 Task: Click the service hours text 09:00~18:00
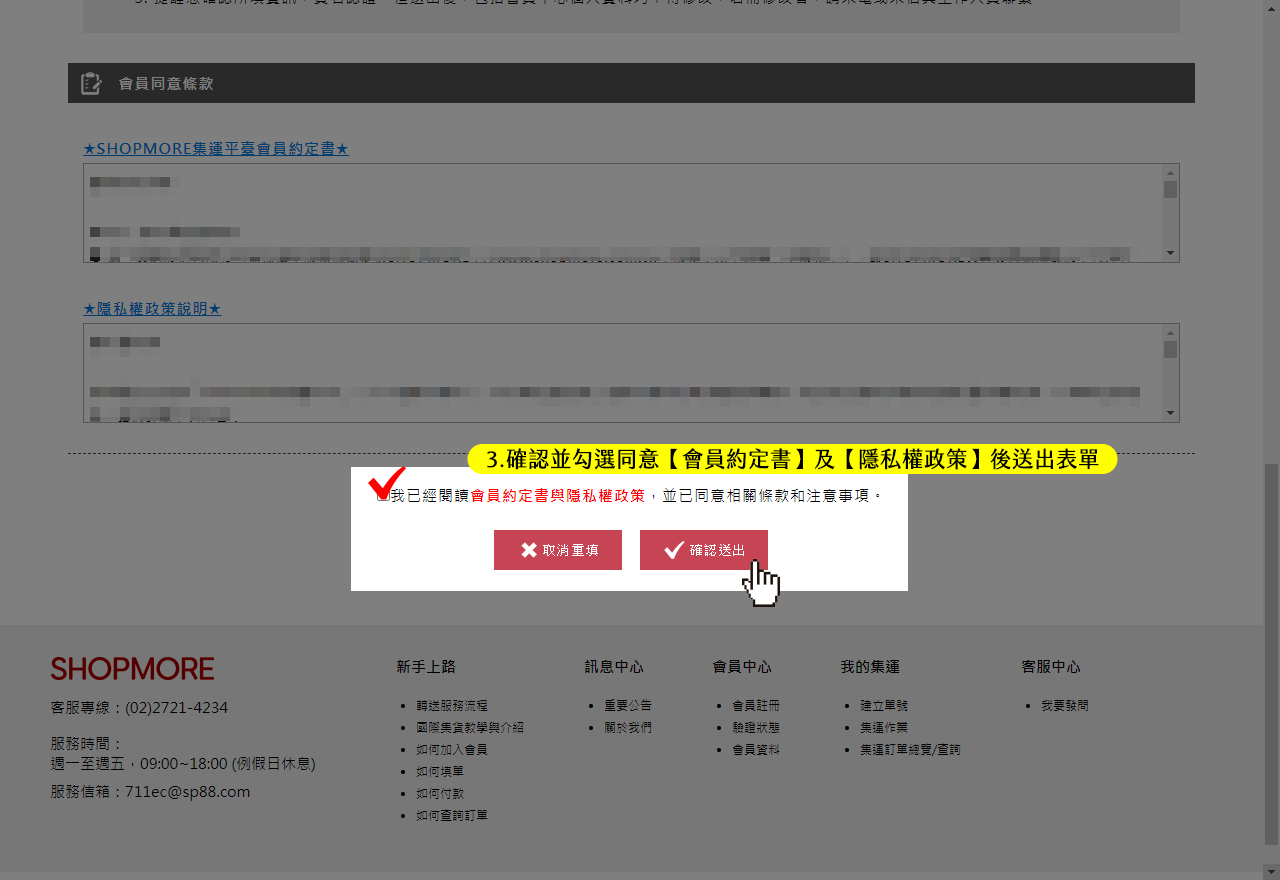tap(184, 764)
